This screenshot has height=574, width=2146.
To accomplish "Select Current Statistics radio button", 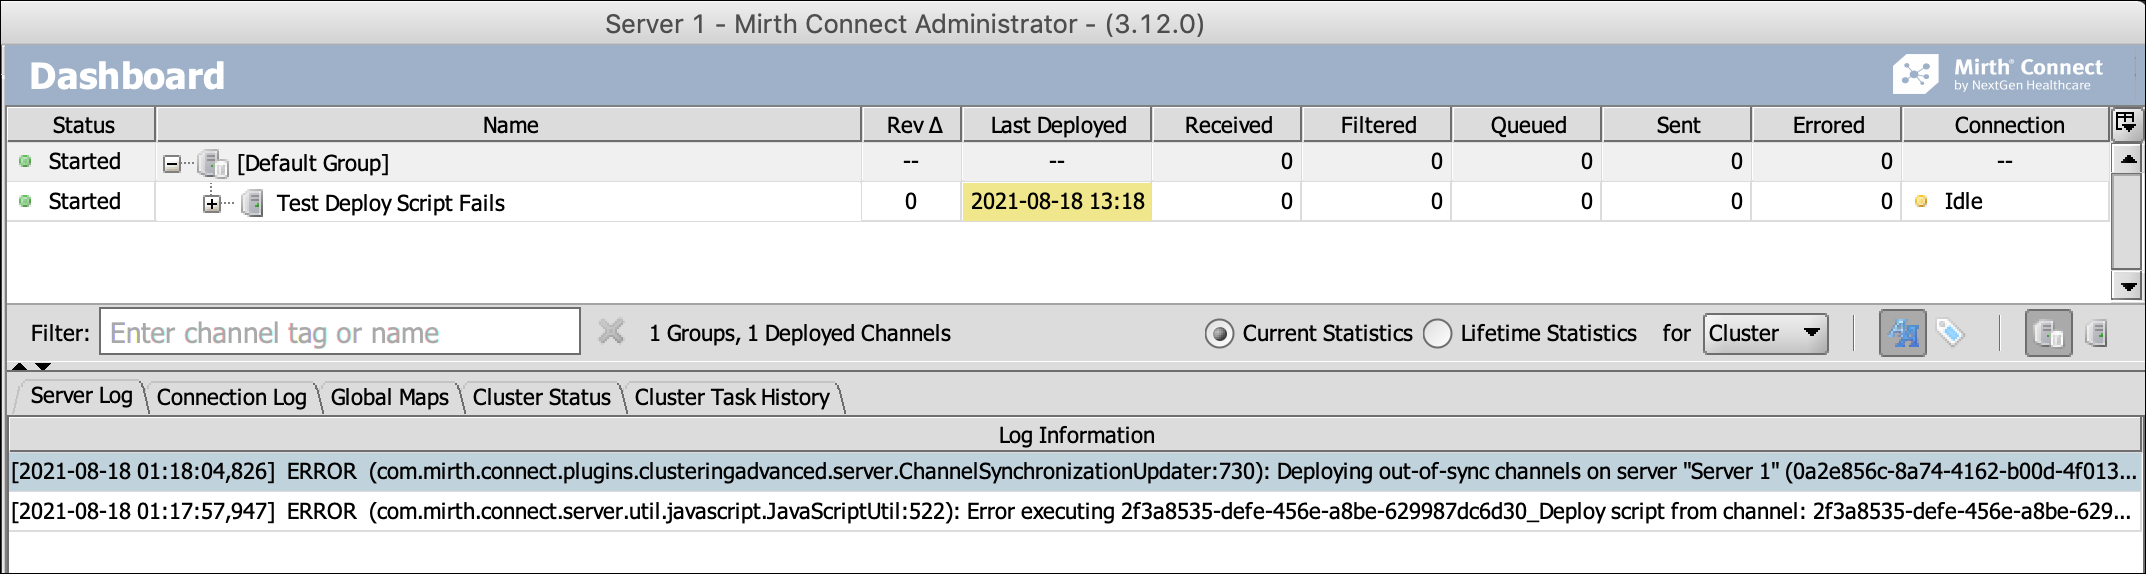I will point(1219,333).
